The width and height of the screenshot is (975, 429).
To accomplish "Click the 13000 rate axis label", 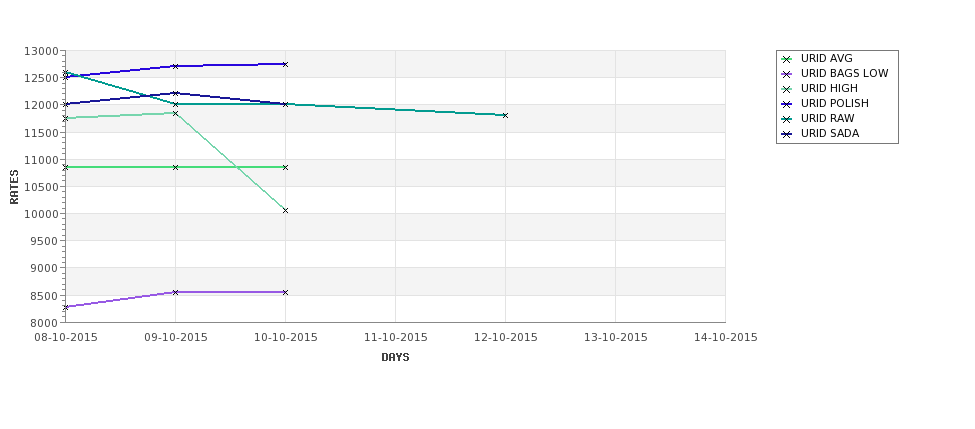I will coord(42,51).
